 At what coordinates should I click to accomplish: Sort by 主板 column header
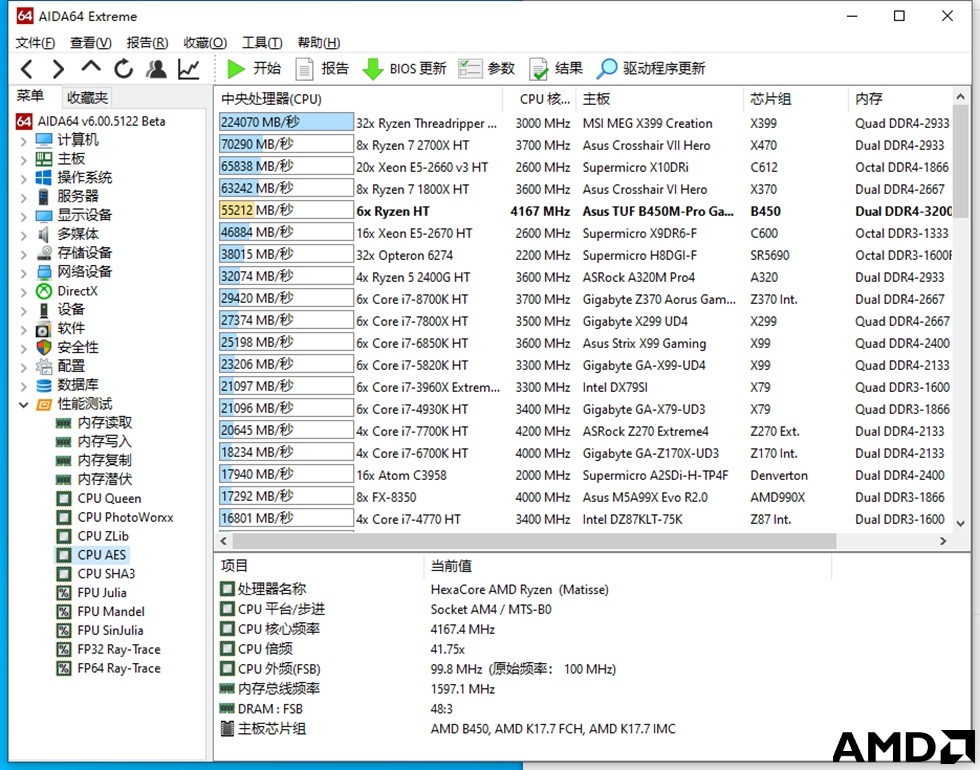(x=660, y=99)
